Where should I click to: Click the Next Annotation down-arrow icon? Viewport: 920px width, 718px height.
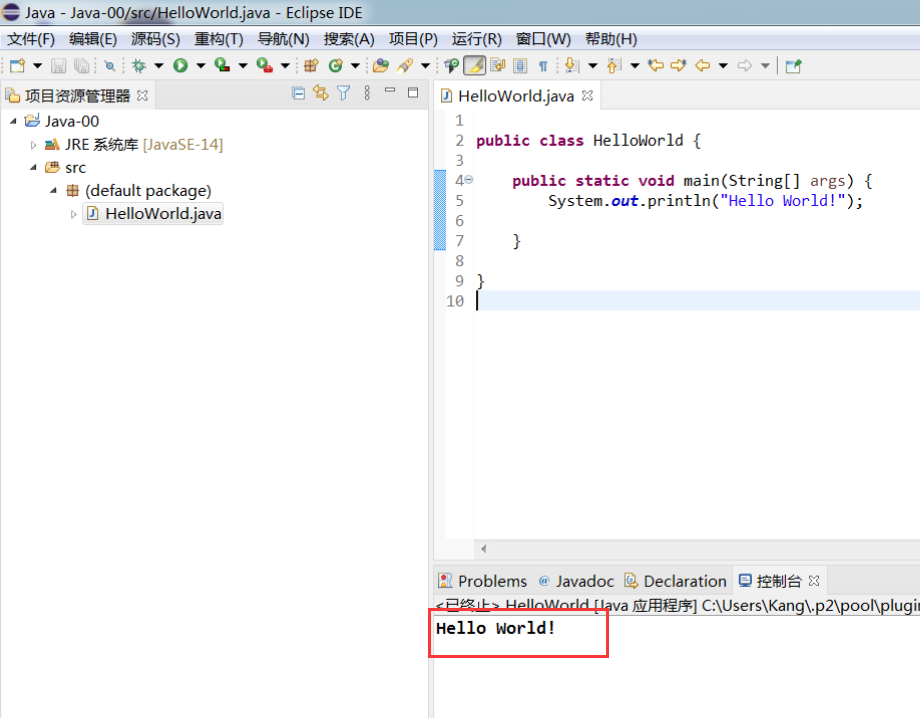click(572, 66)
